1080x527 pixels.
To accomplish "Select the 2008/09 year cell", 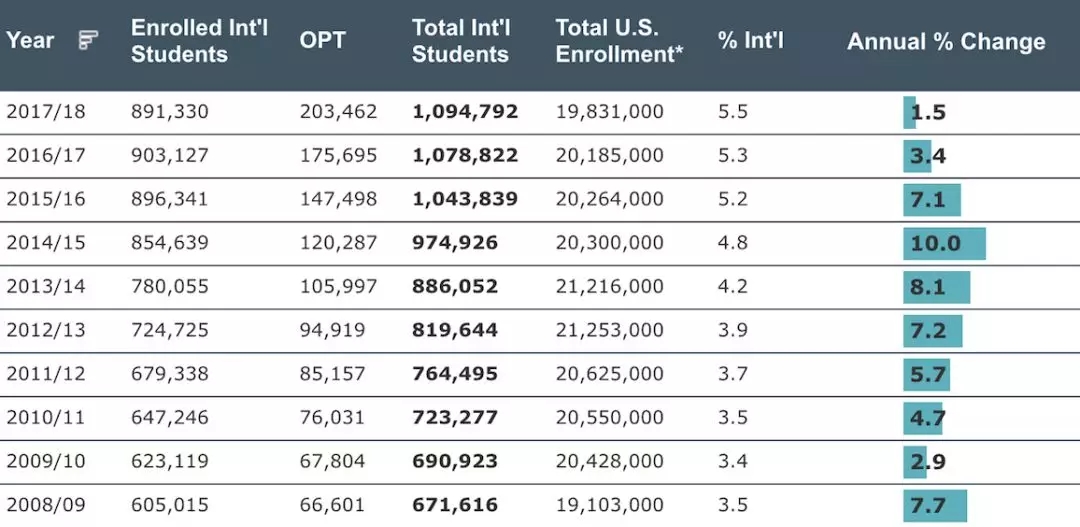I will [x=46, y=505].
